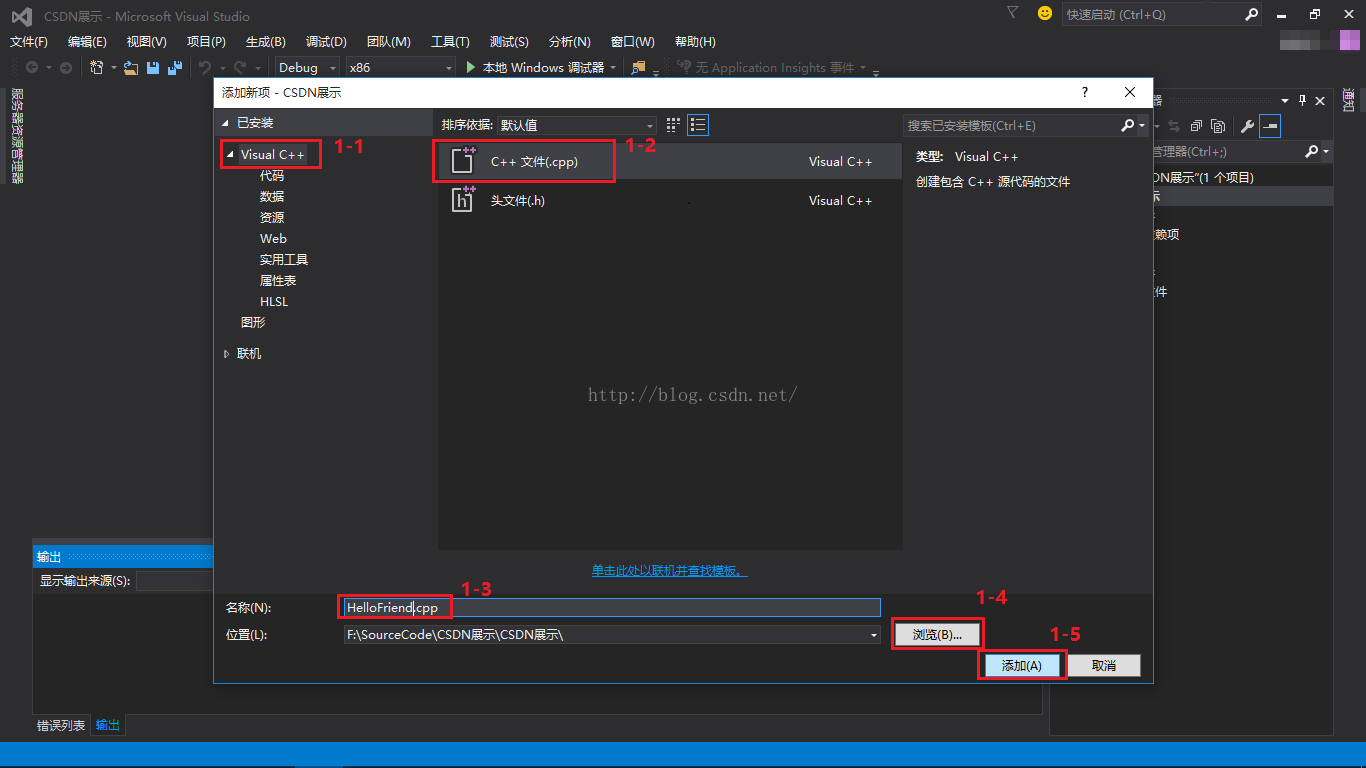Click the new project toolbar icon

click(97, 68)
